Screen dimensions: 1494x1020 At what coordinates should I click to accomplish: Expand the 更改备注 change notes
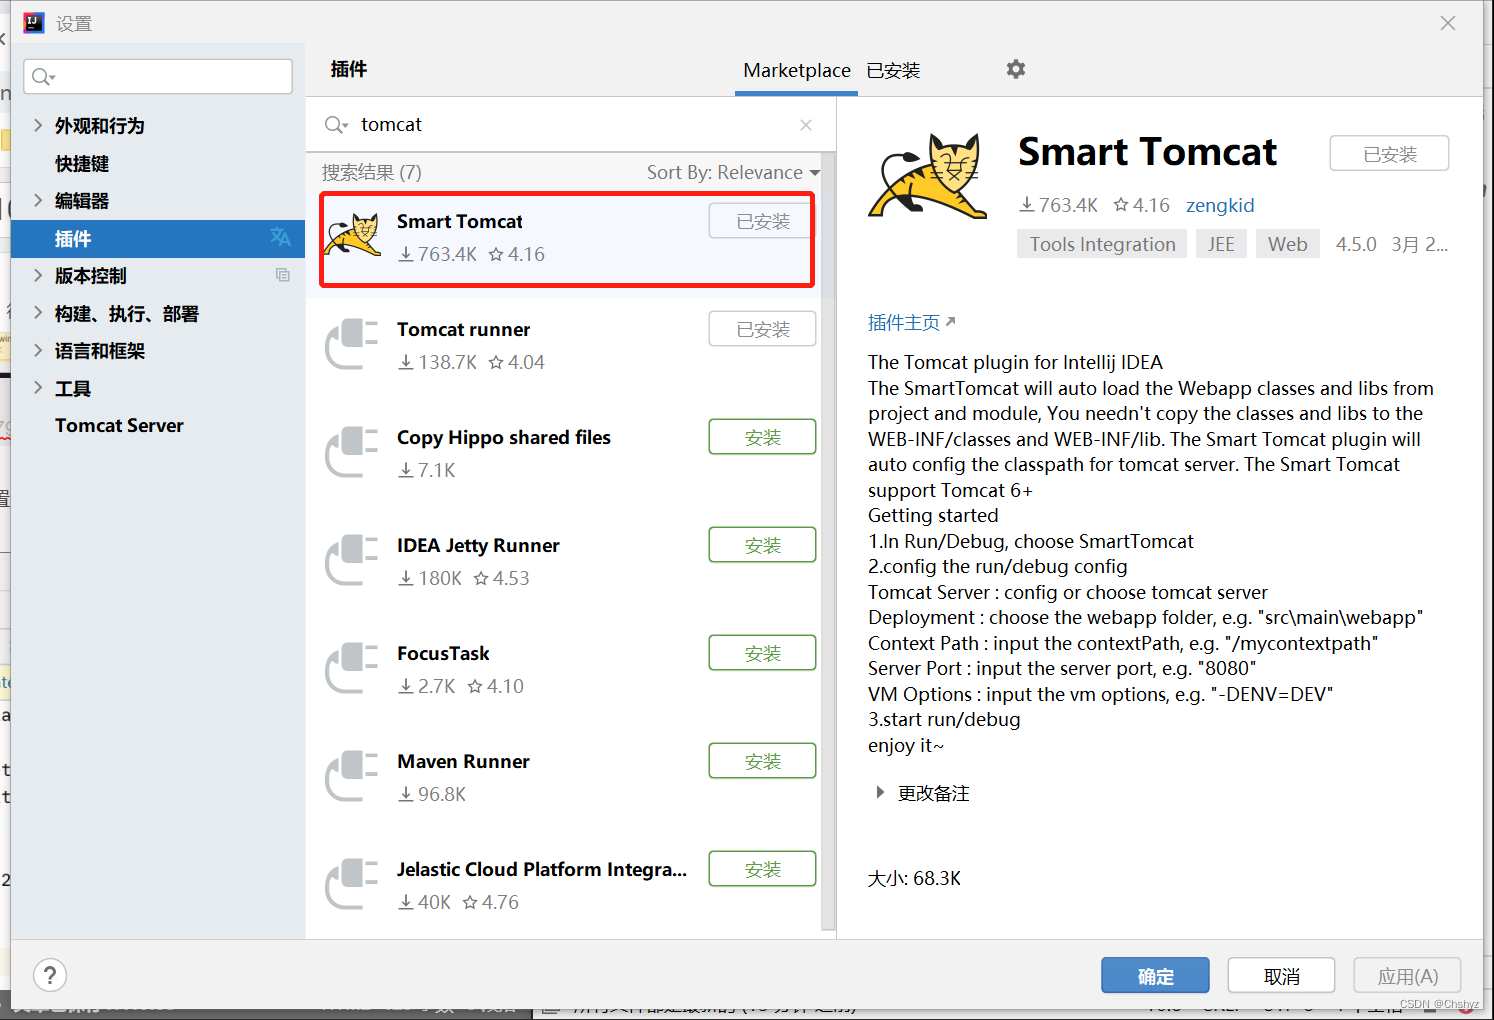tap(880, 793)
